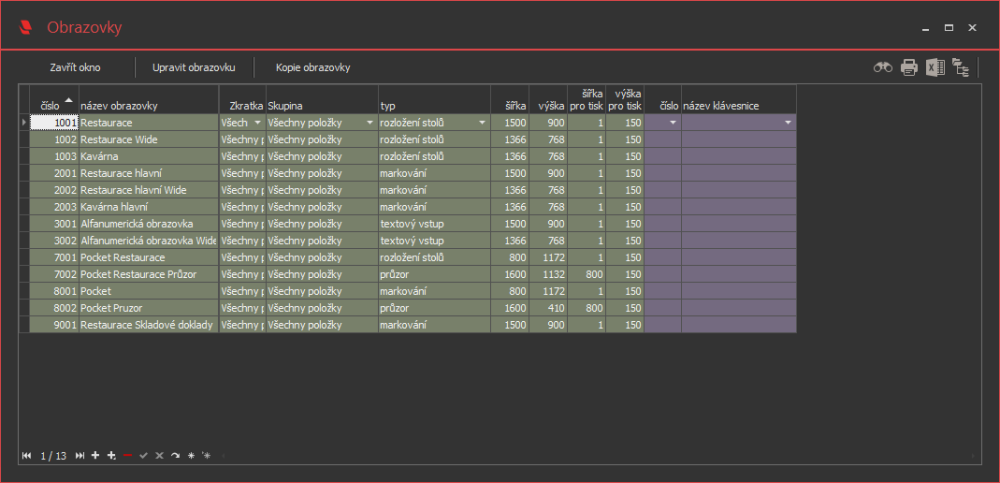The height and width of the screenshot is (483, 1000).
Task: Select Alfanumerická obrazovka Wide cell
Action: point(149,241)
